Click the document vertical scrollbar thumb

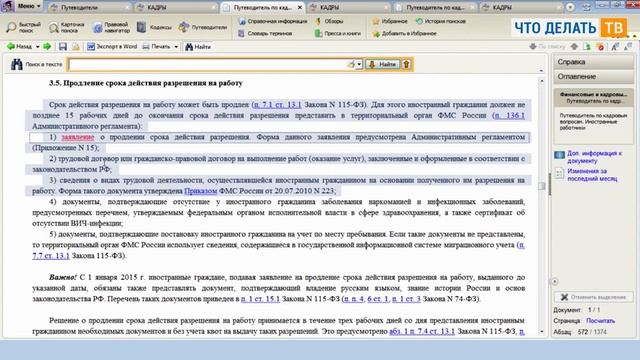542,186
